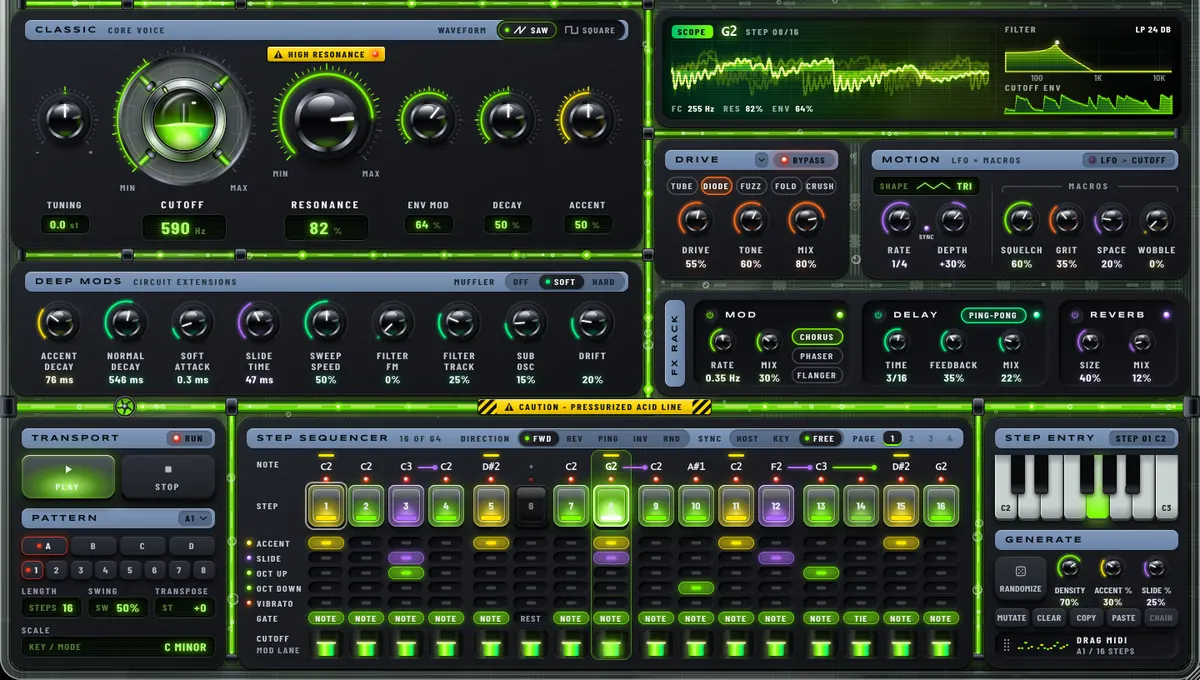The height and width of the screenshot is (680, 1200).
Task: Click the stop square in Transport
Action: click(168, 469)
